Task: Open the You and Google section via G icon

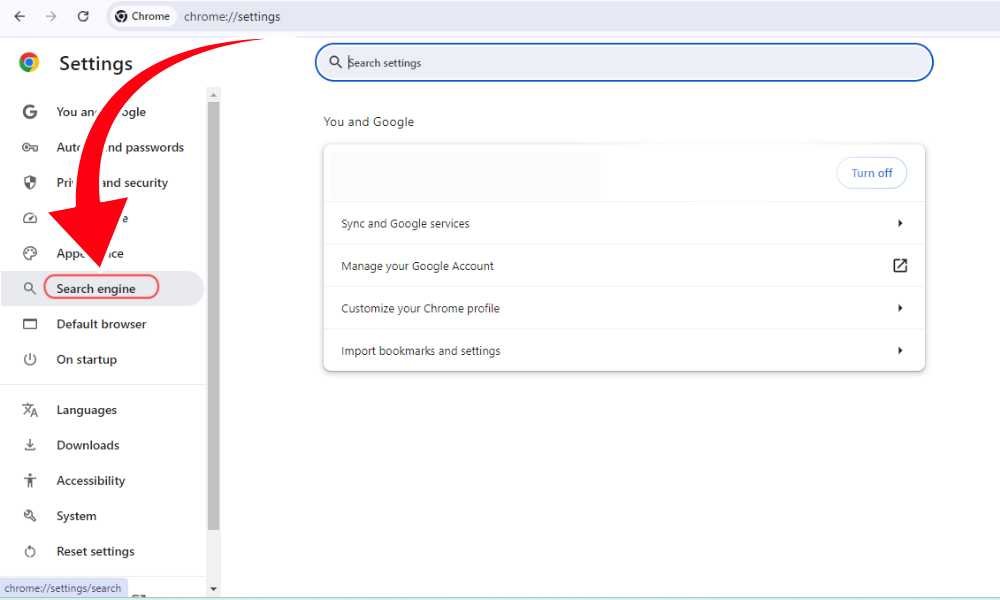Action: click(x=30, y=112)
